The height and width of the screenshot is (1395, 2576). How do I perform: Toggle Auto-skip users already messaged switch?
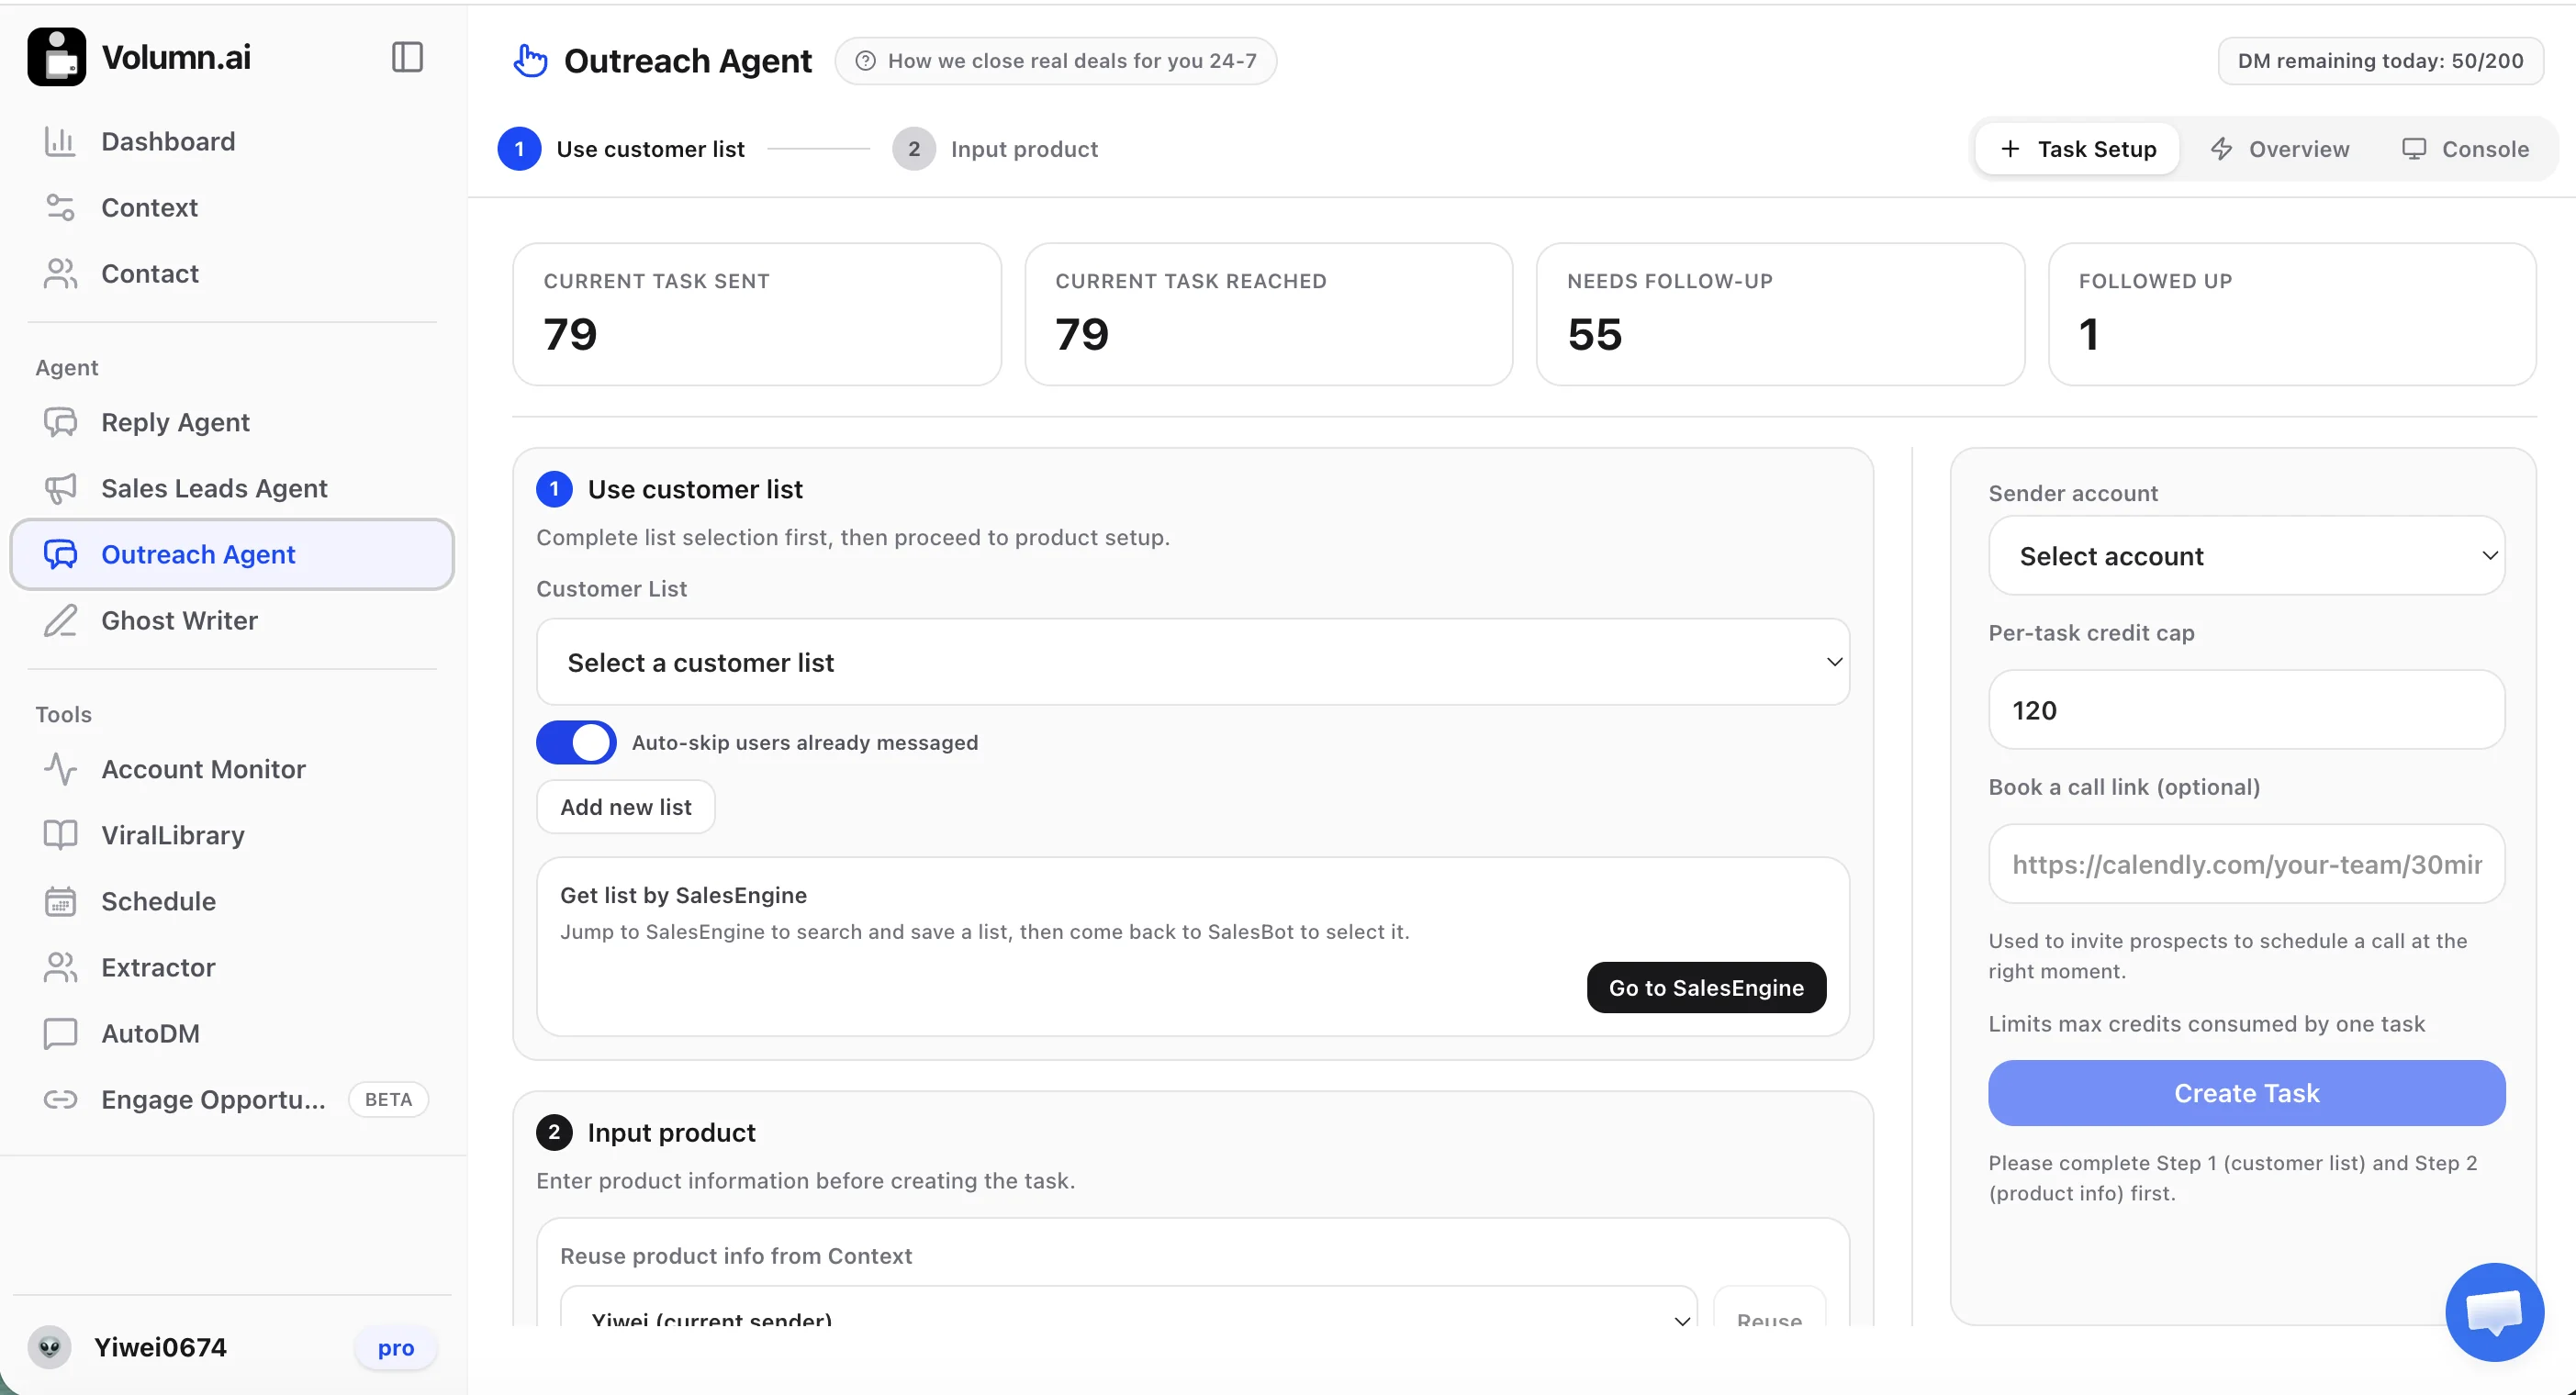point(576,743)
